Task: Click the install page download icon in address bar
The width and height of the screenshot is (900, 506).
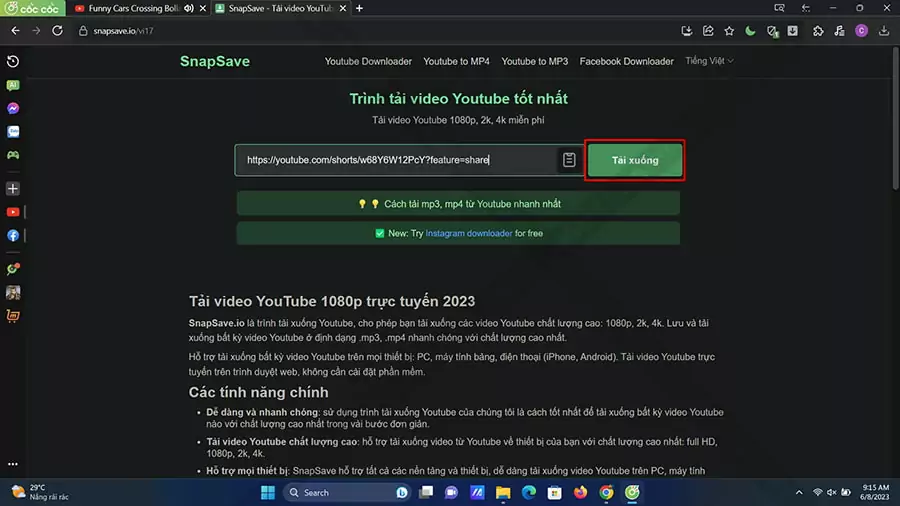Action: click(686, 31)
